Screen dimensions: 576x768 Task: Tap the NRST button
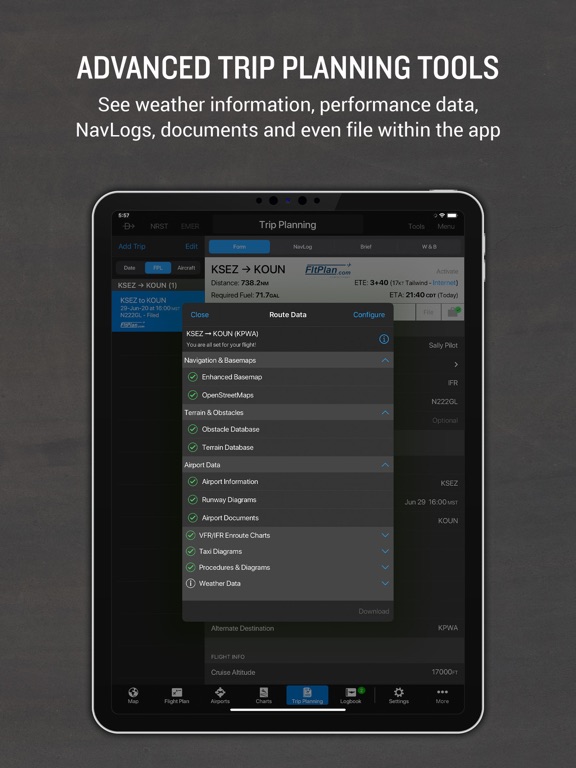[x=159, y=226]
